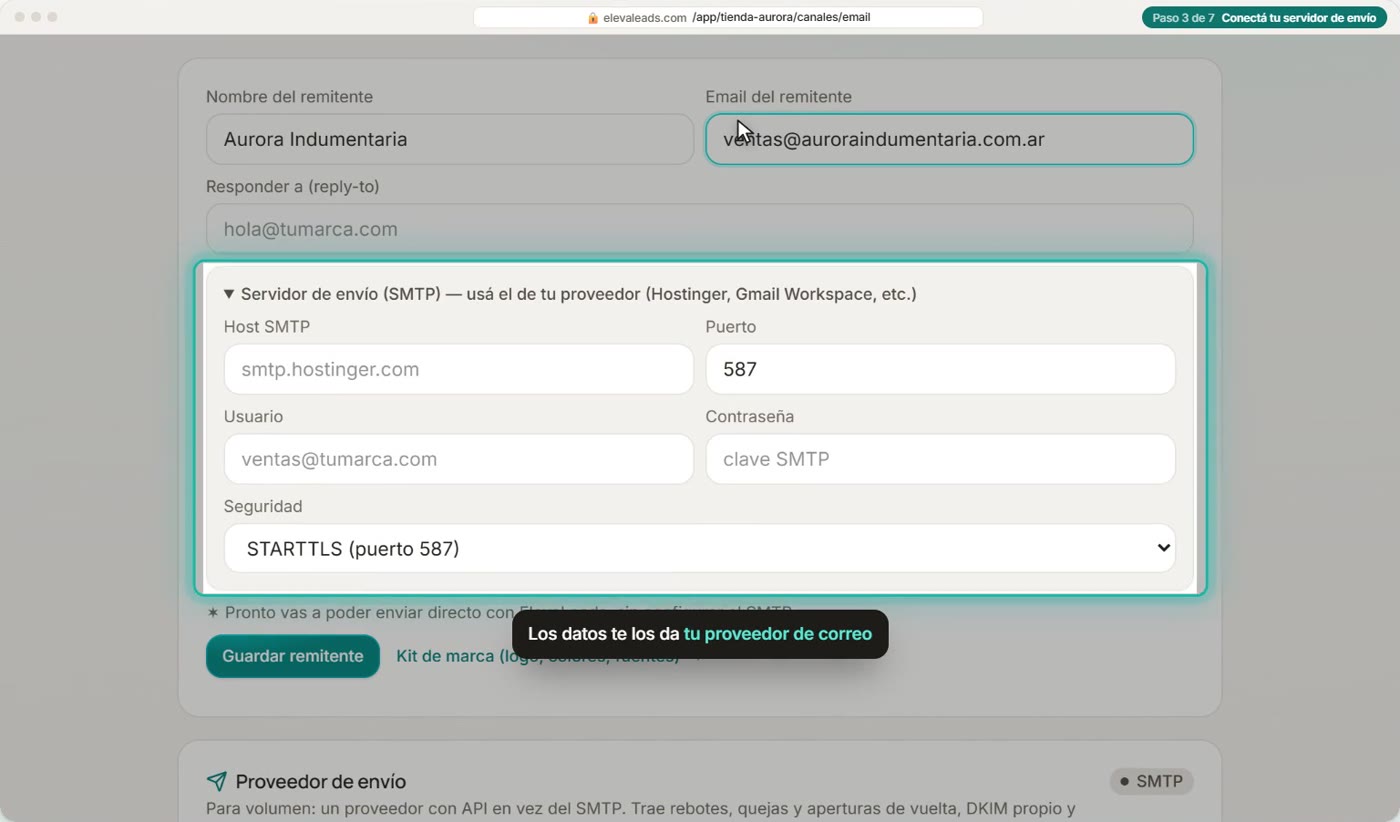The width and height of the screenshot is (1400, 822).
Task: Click the SMTP status badge
Action: click(1151, 781)
